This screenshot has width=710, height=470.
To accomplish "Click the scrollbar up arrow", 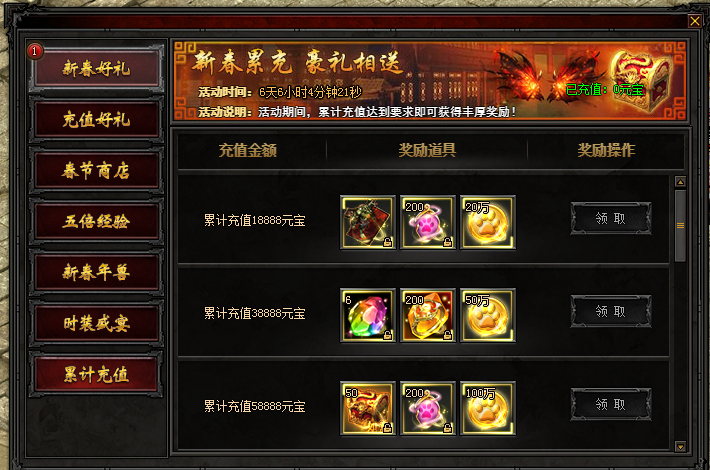I will coord(680,182).
